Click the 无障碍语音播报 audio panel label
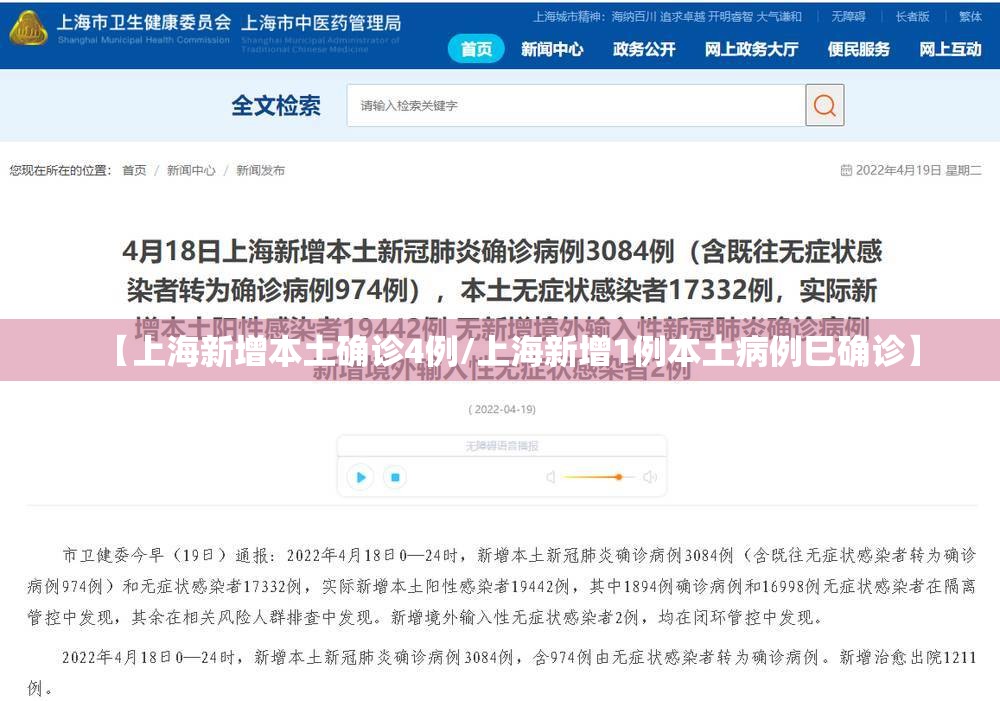The height and width of the screenshot is (701, 1000). [x=502, y=446]
